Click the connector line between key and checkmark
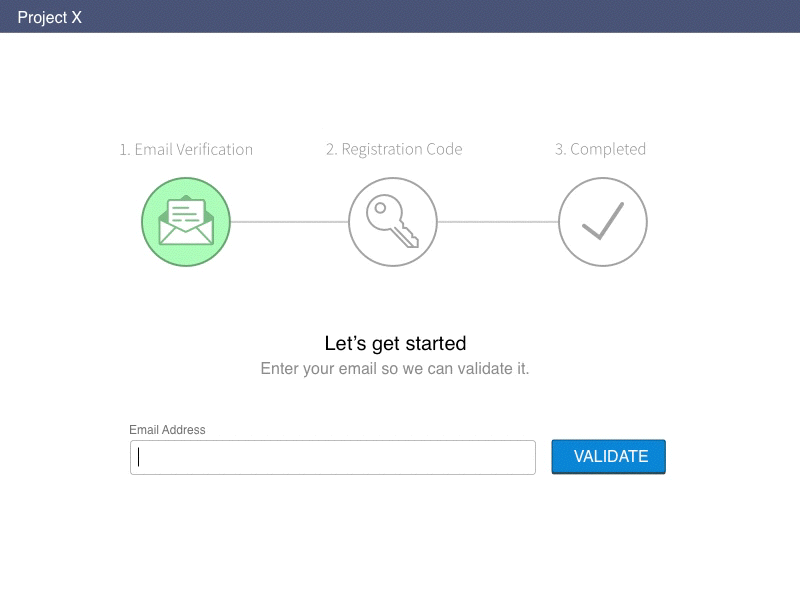The image size is (800, 600). 497,221
